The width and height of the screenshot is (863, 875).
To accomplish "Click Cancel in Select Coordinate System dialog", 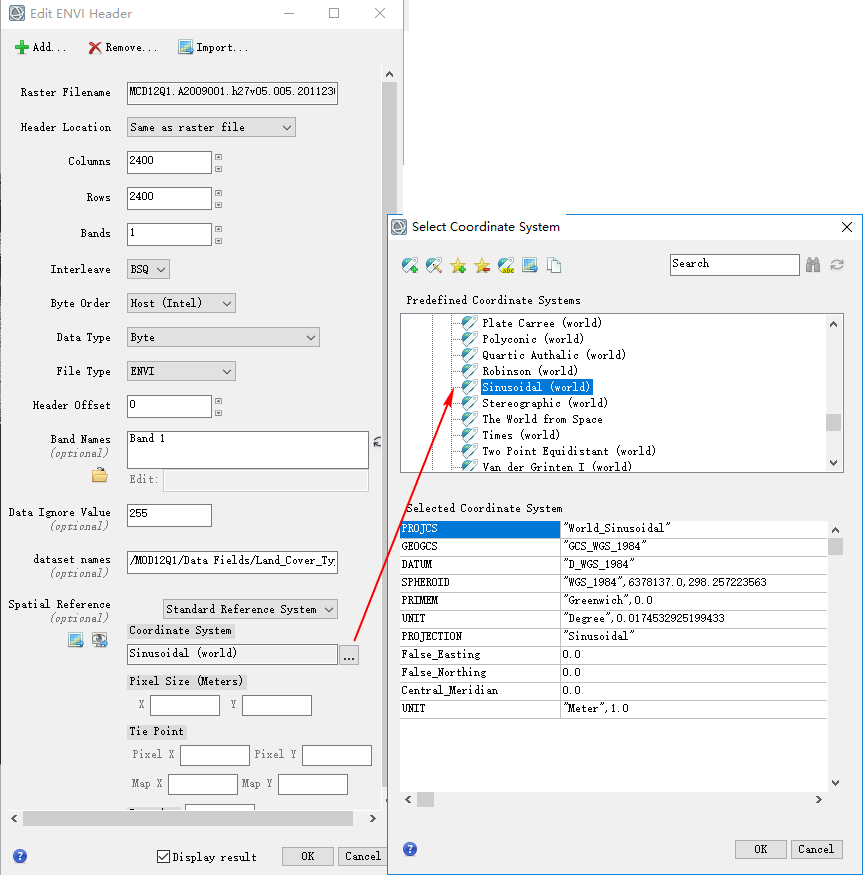I will click(816, 849).
